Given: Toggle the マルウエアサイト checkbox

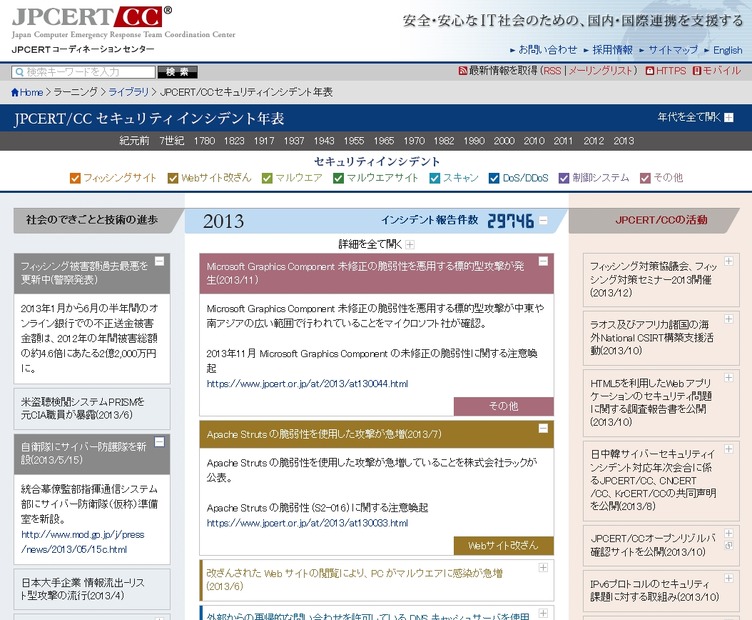Looking at the screenshot, I should pyautogui.click(x=338, y=178).
